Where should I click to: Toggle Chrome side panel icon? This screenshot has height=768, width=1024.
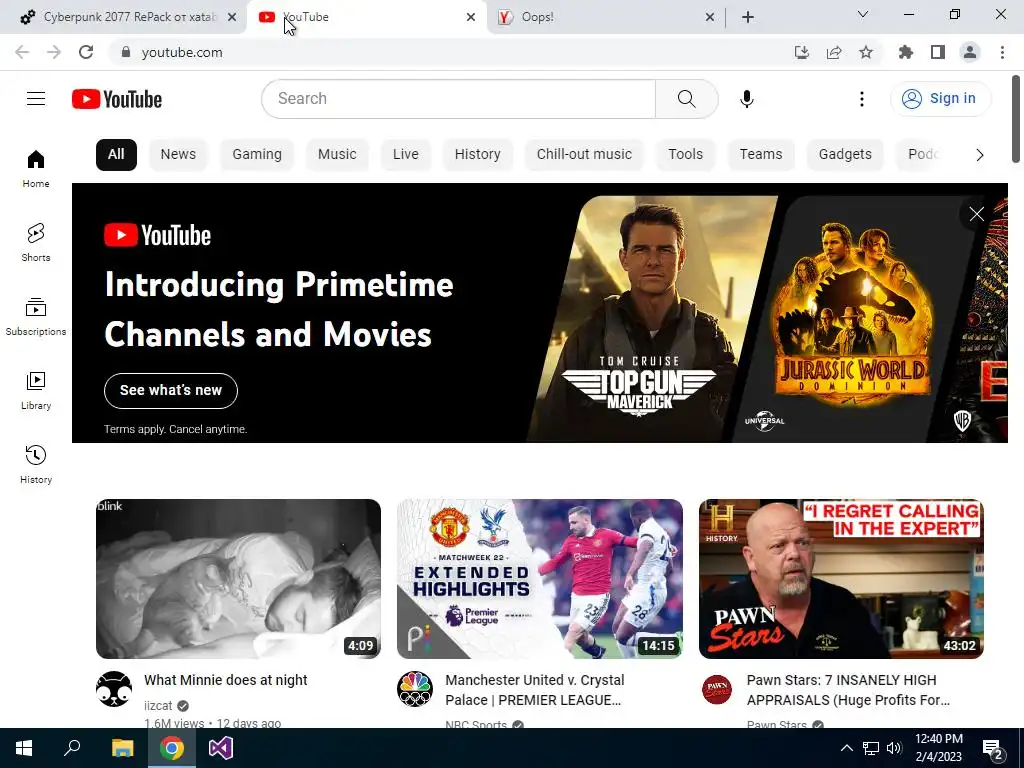click(x=938, y=52)
